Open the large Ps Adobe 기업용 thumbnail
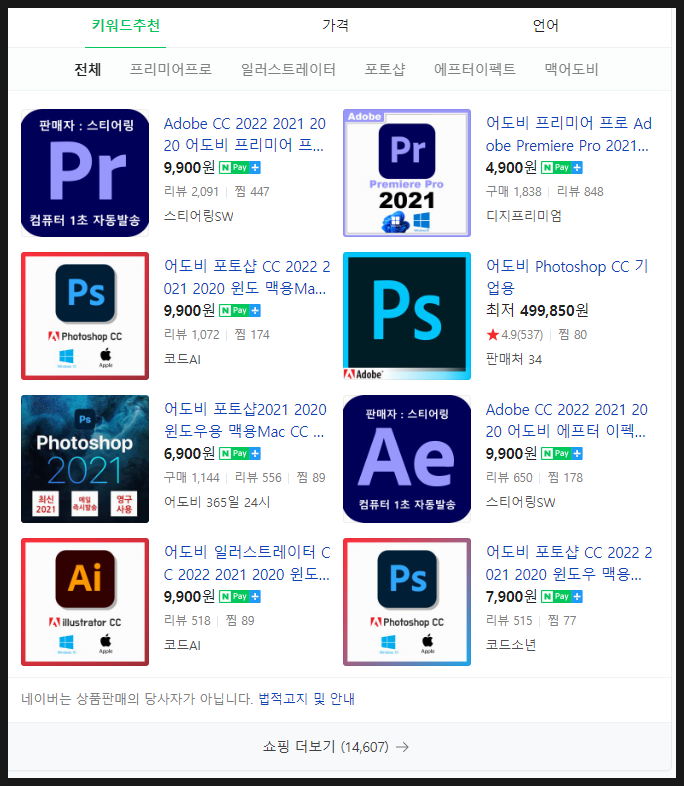Image resolution: width=684 pixels, height=786 pixels. 407,316
